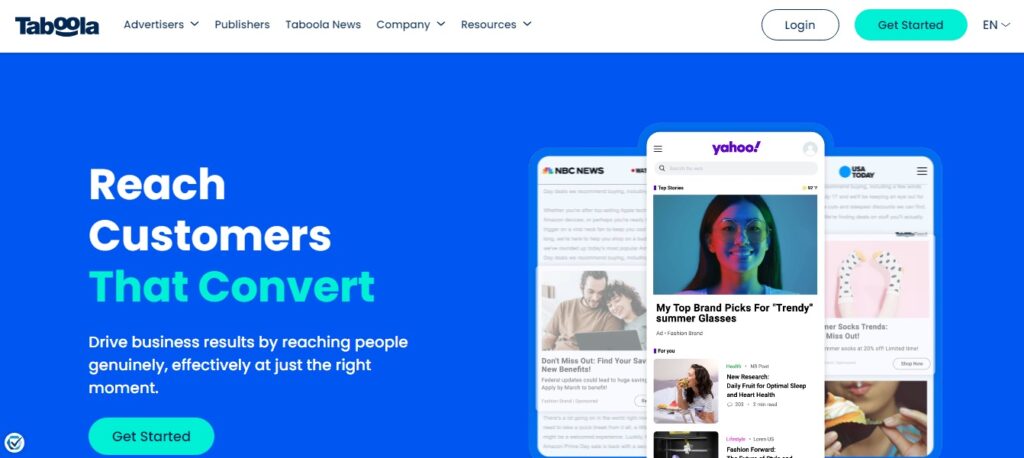Expand the Advertisers dropdown menu
This screenshot has width=1024, height=458.
point(161,24)
